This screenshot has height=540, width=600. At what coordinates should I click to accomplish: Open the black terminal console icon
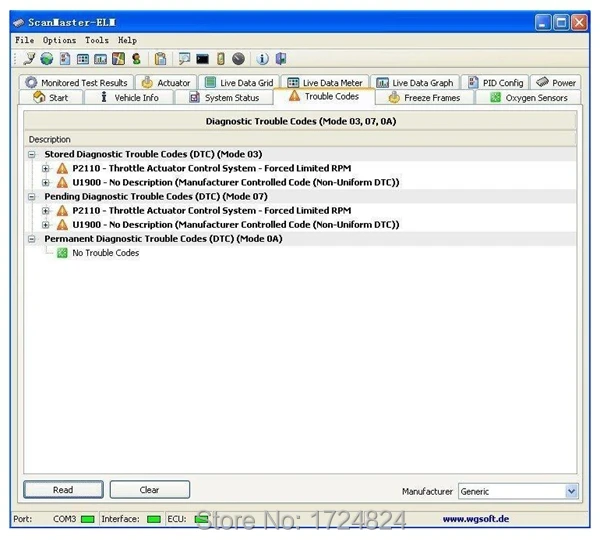[202, 59]
